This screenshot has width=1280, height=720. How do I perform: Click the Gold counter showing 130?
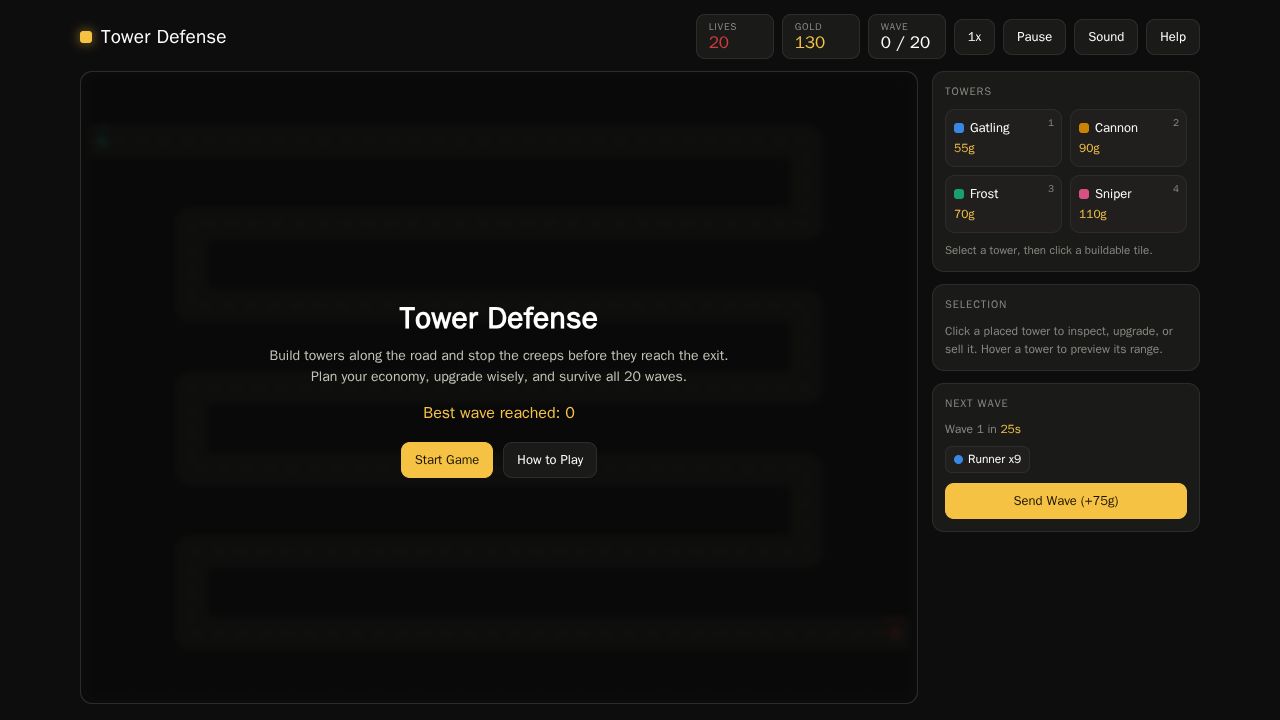[821, 37]
